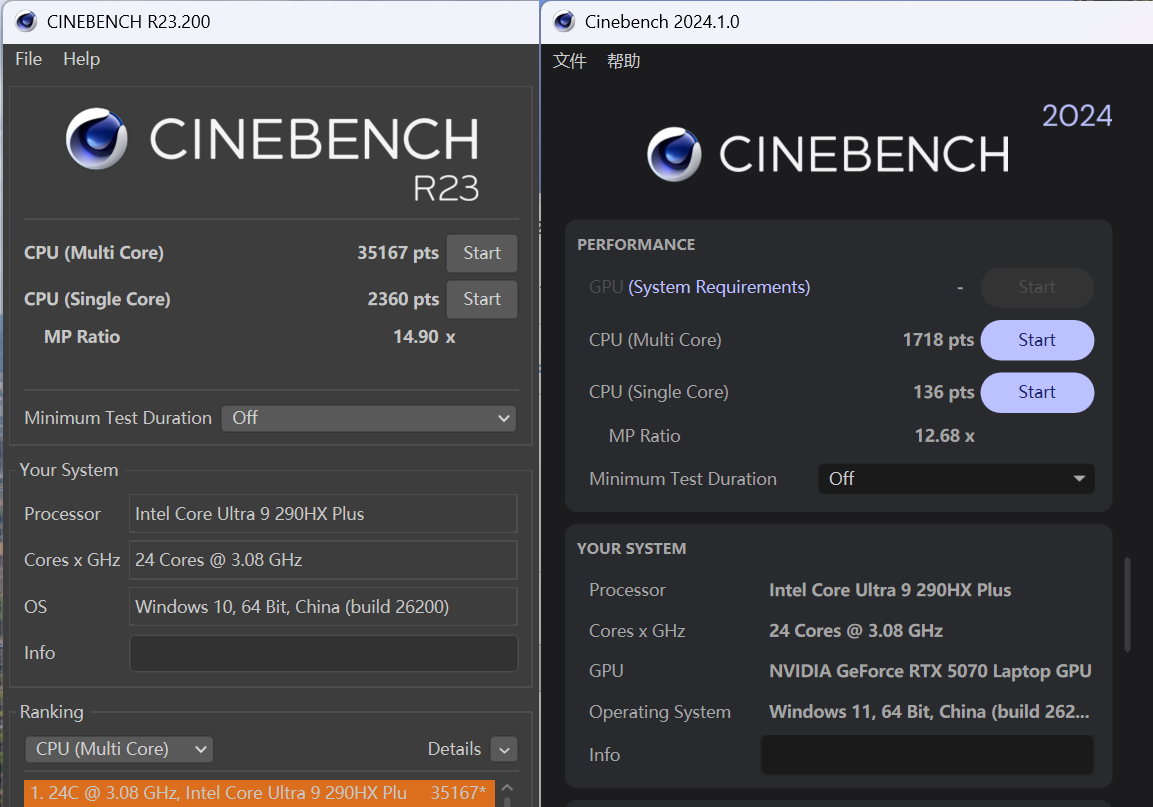This screenshot has width=1153, height=807.
Task: Click the 1718 pts score in Cinebench 2024
Action: pyautogui.click(x=938, y=340)
